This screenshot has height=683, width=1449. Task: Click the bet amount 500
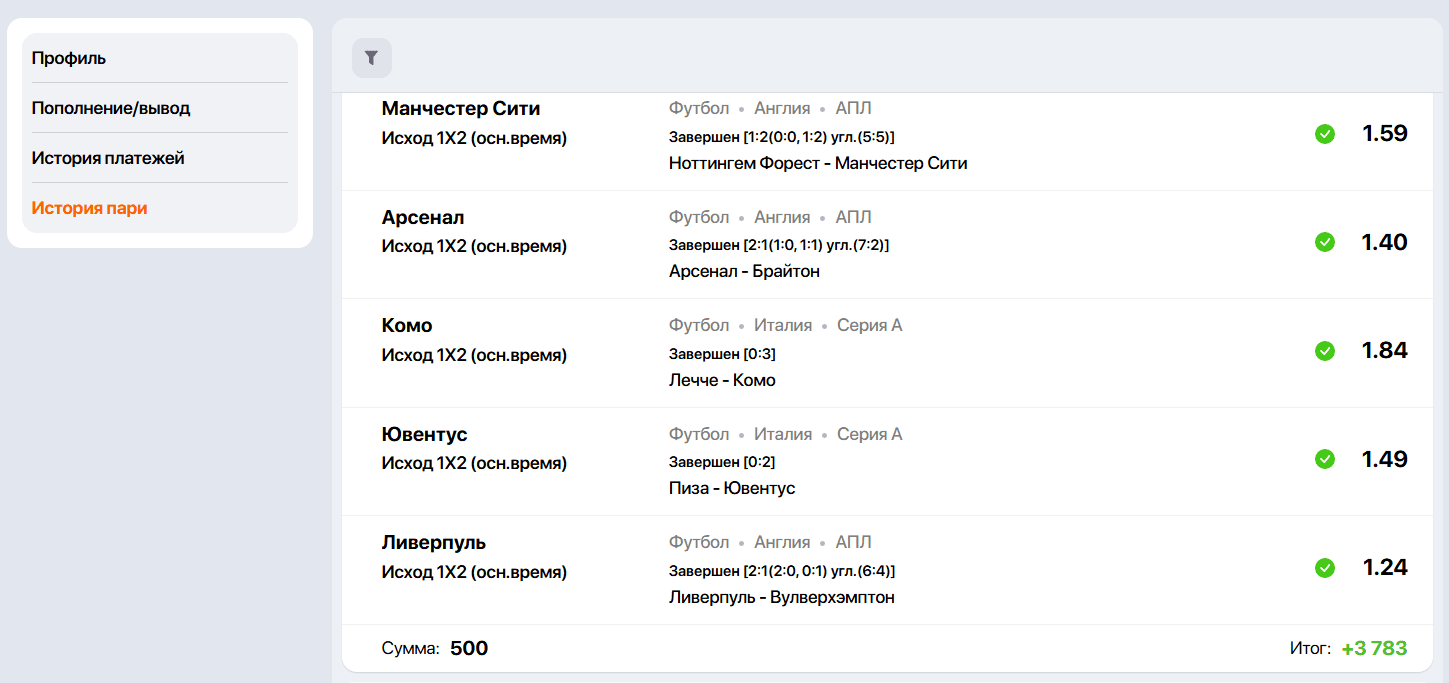pos(469,649)
